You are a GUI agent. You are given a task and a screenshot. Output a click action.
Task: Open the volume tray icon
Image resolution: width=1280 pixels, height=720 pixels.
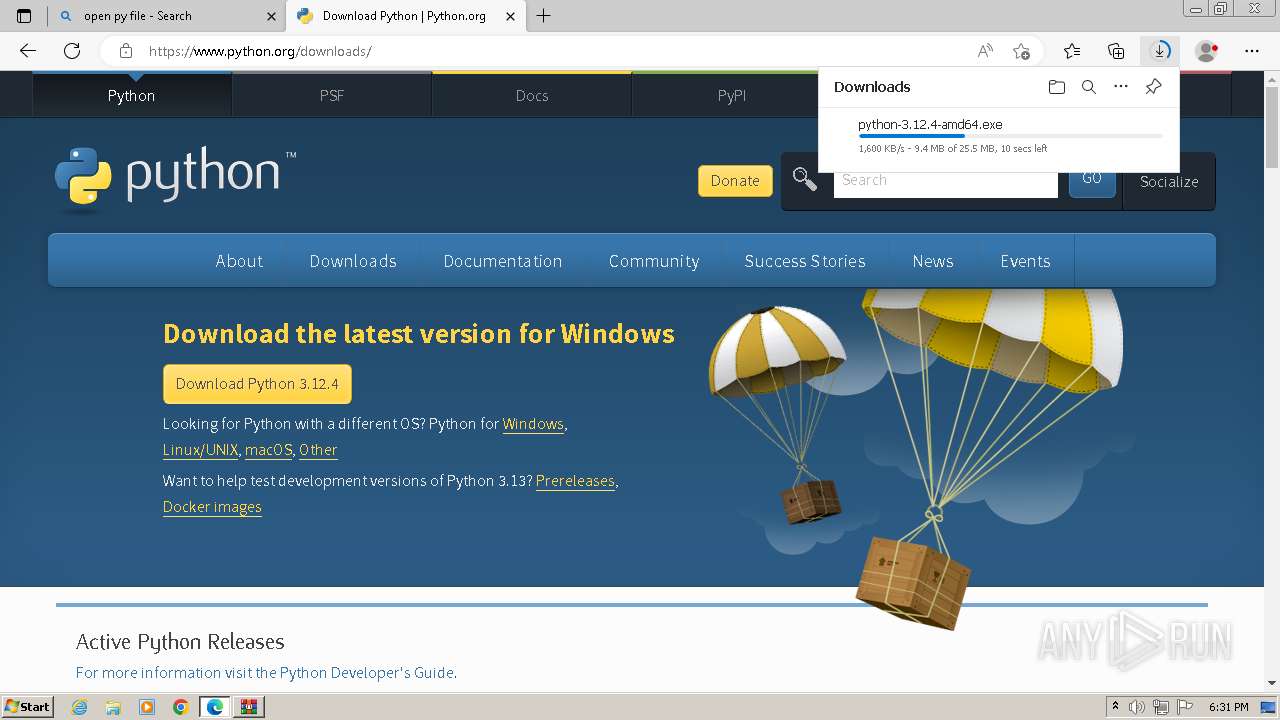tap(1138, 707)
